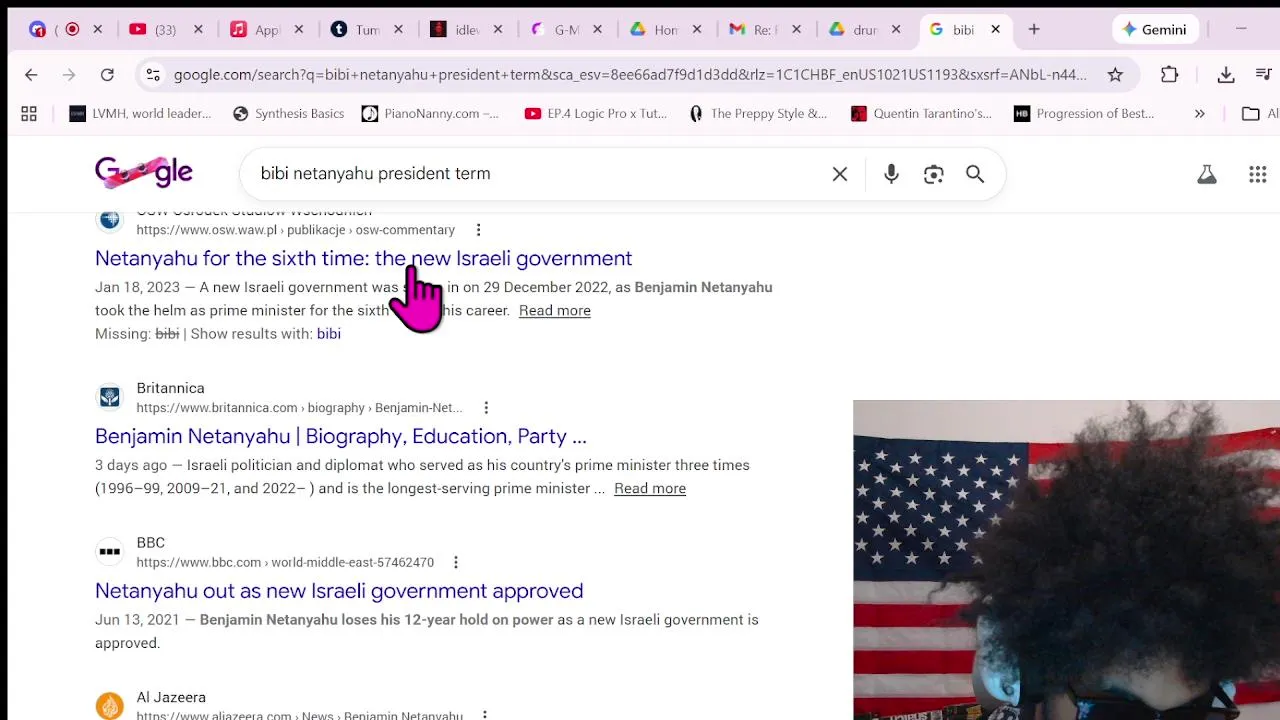Open the LVMH, world leader bookmark
The height and width of the screenshot is (720, 1280).
click(x=140, y=114)
